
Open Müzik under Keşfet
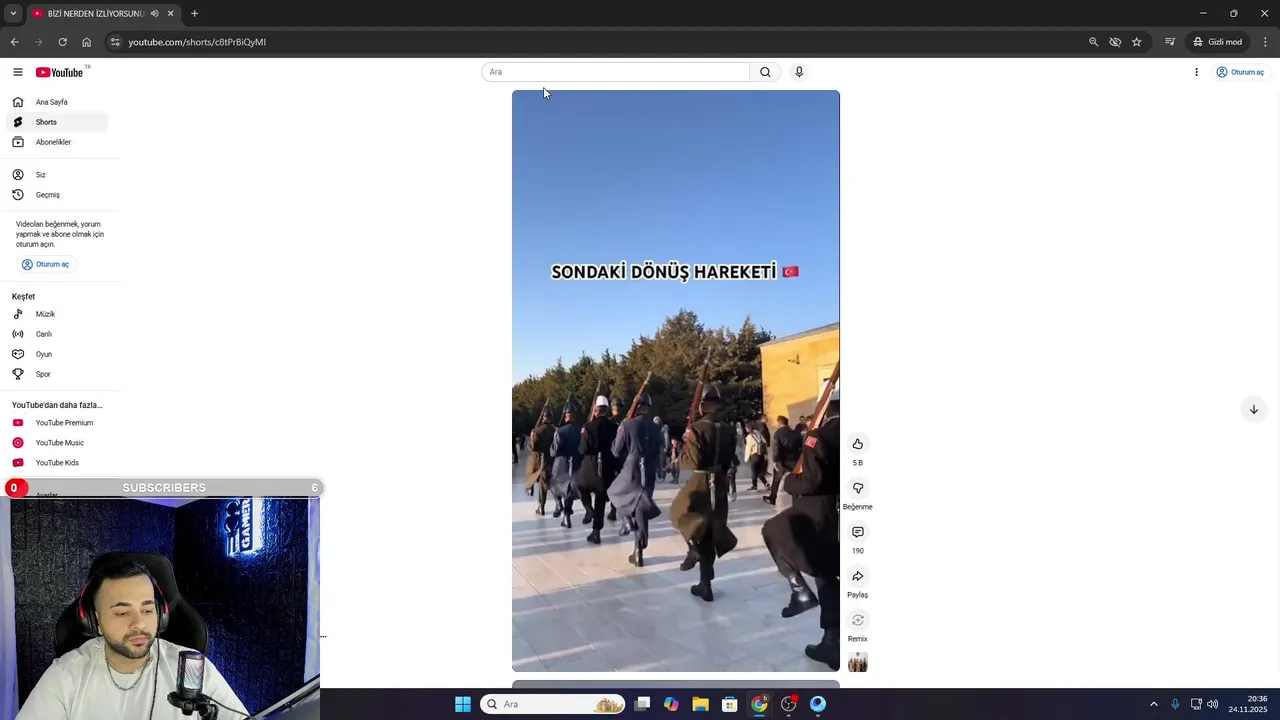57,314
